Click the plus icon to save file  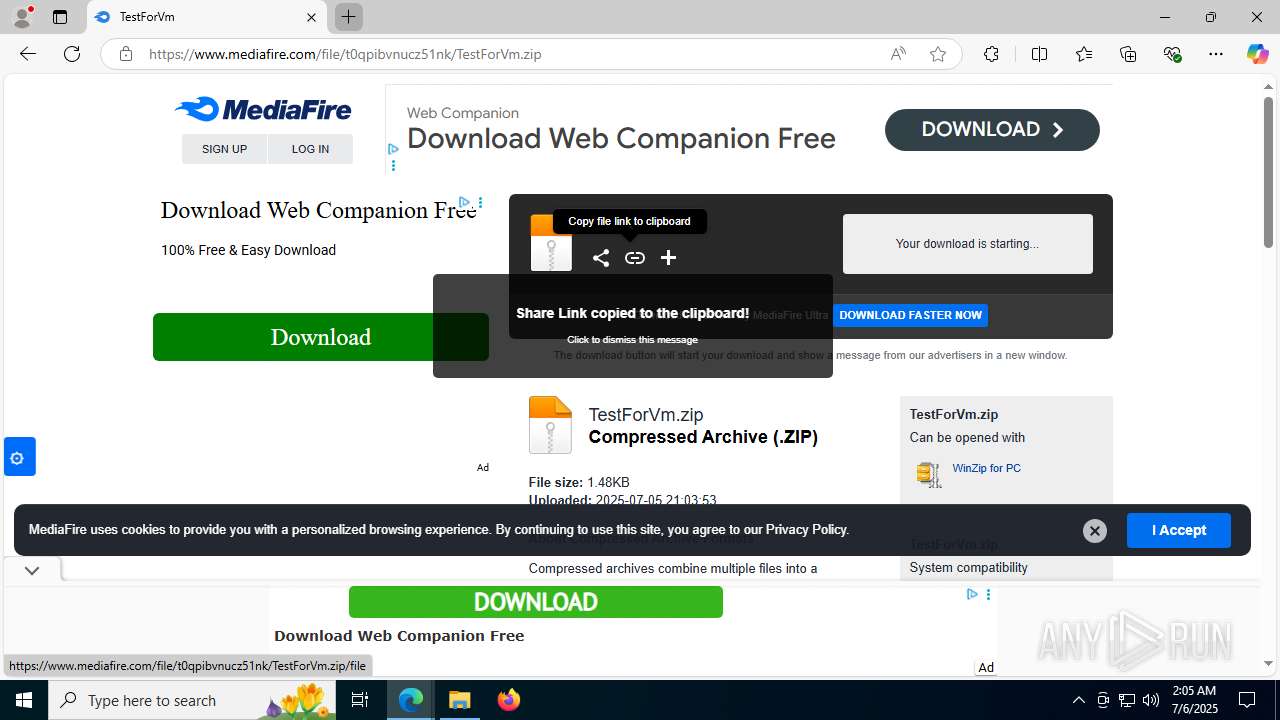tap(669, 258)
